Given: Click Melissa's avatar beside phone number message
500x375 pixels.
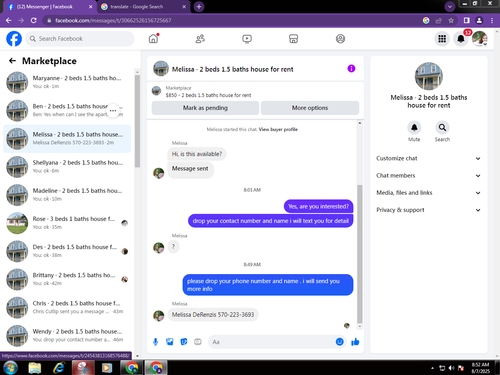Looking at the screenshot, I should pyautogui.click(x=159, y=315).
